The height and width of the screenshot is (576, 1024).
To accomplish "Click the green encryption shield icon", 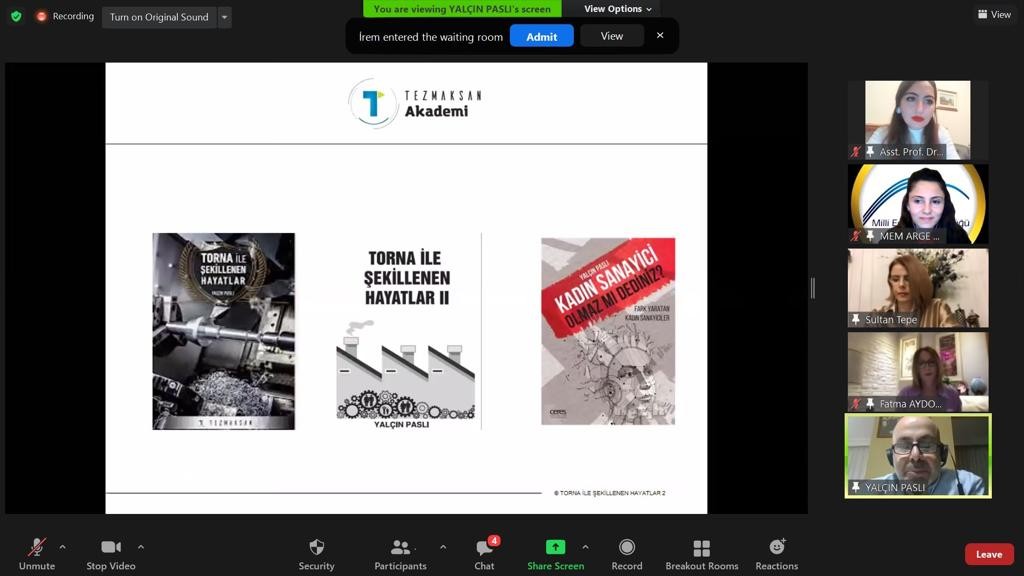I will (16, 16).
